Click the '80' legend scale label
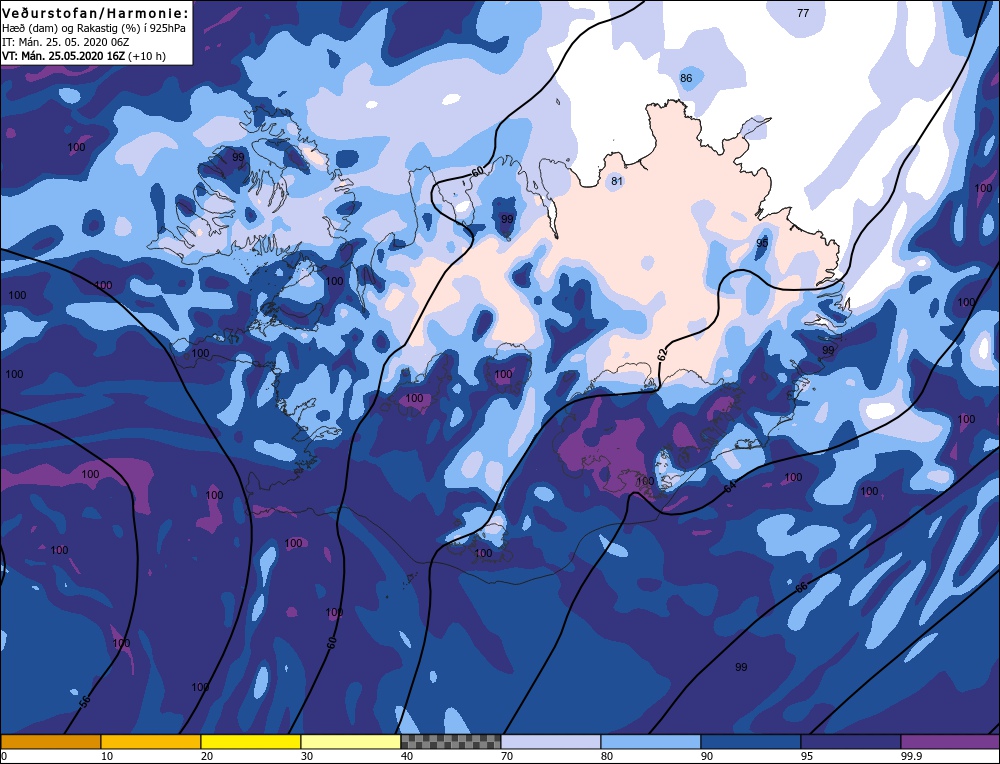1000x764 pixels. (x=607, y=756)
